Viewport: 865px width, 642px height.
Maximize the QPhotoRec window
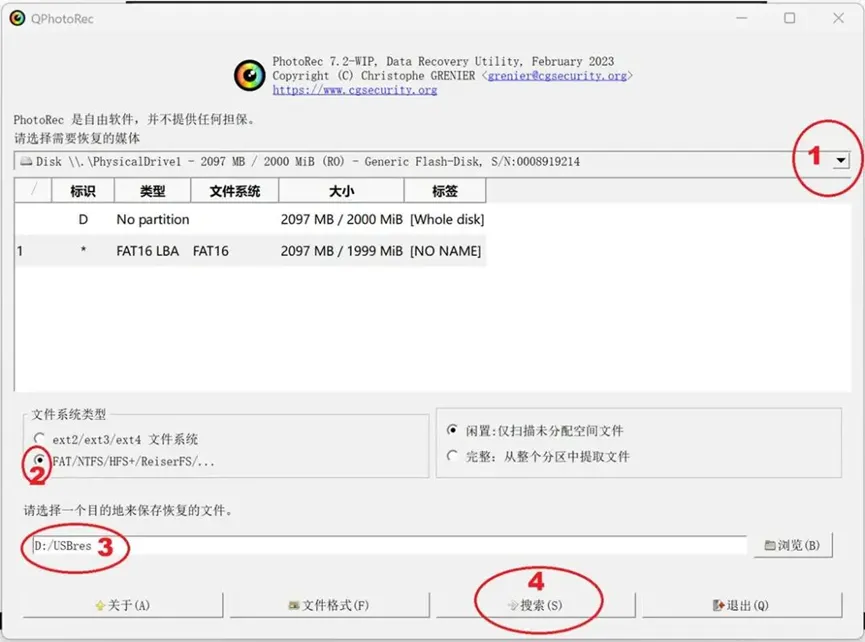[x=790, y=18]
